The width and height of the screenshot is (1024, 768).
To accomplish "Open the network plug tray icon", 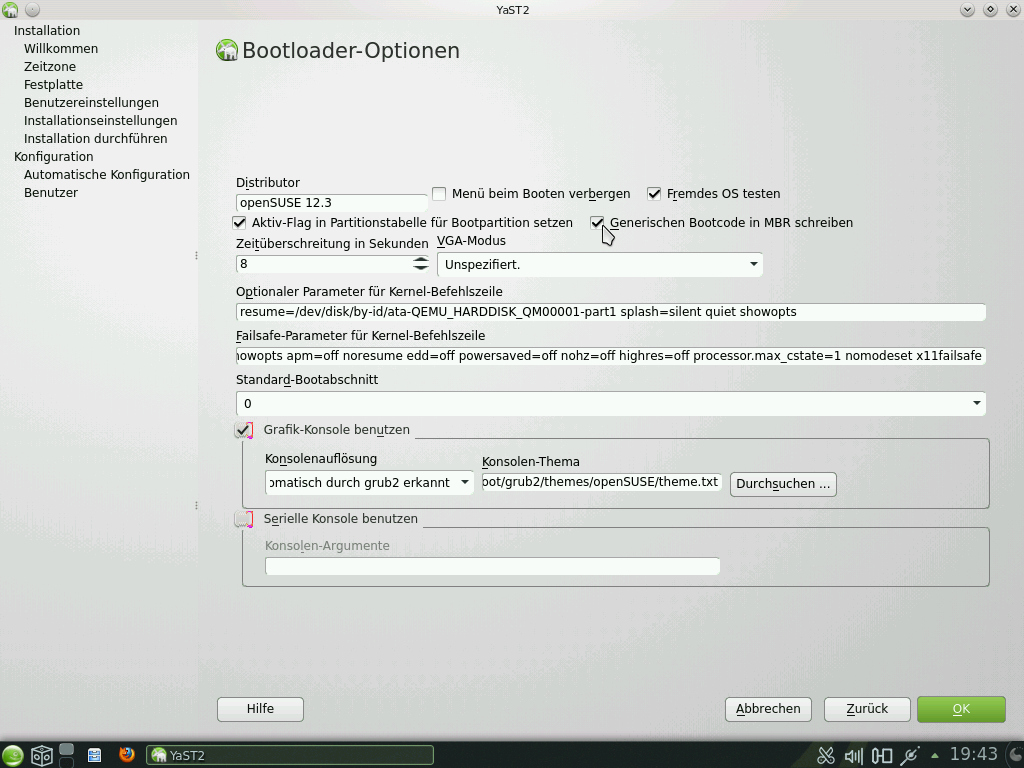I will pyautogui.click(x=910, y=756).
